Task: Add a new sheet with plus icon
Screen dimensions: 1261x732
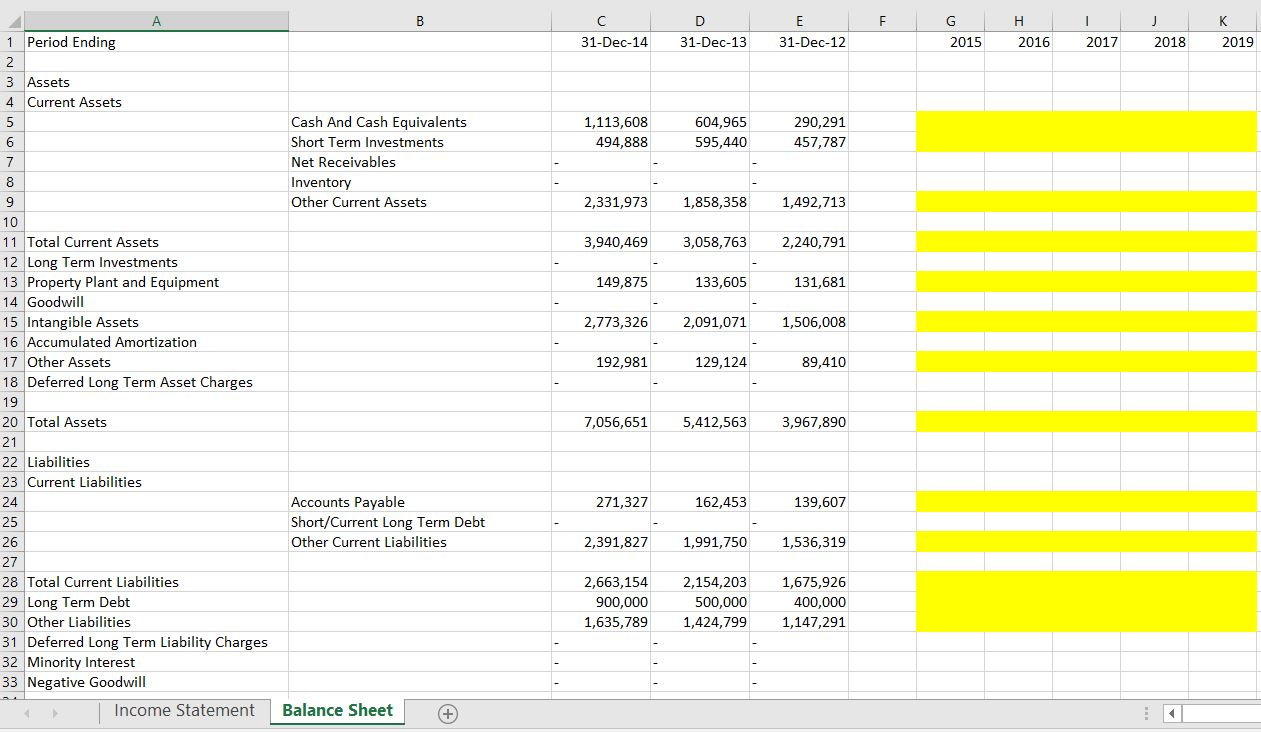Action: coord(448,713)
